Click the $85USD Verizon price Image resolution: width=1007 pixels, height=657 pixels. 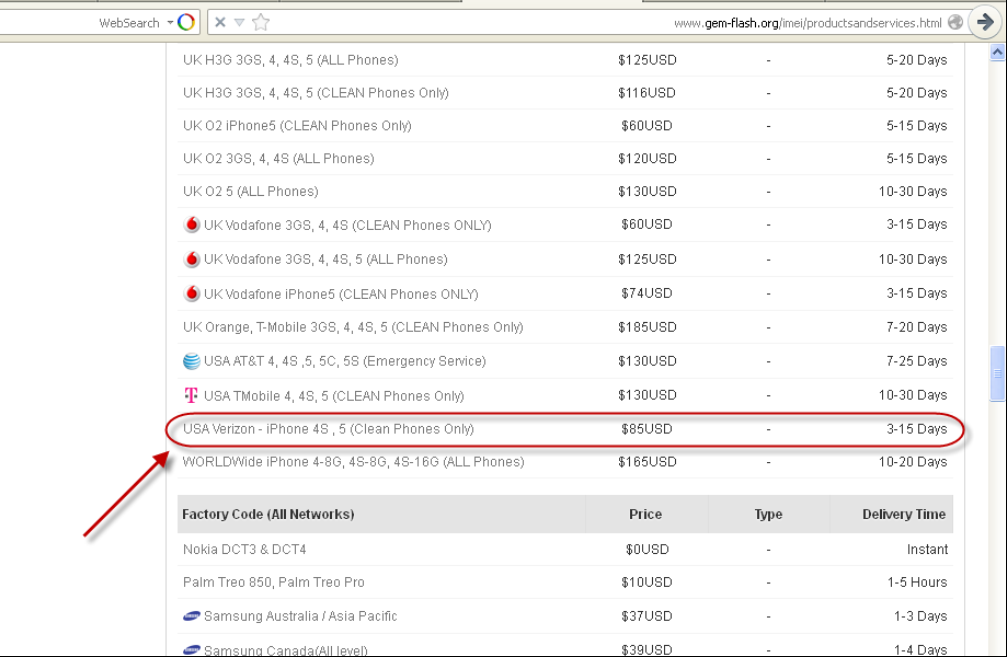pos(646,429)
